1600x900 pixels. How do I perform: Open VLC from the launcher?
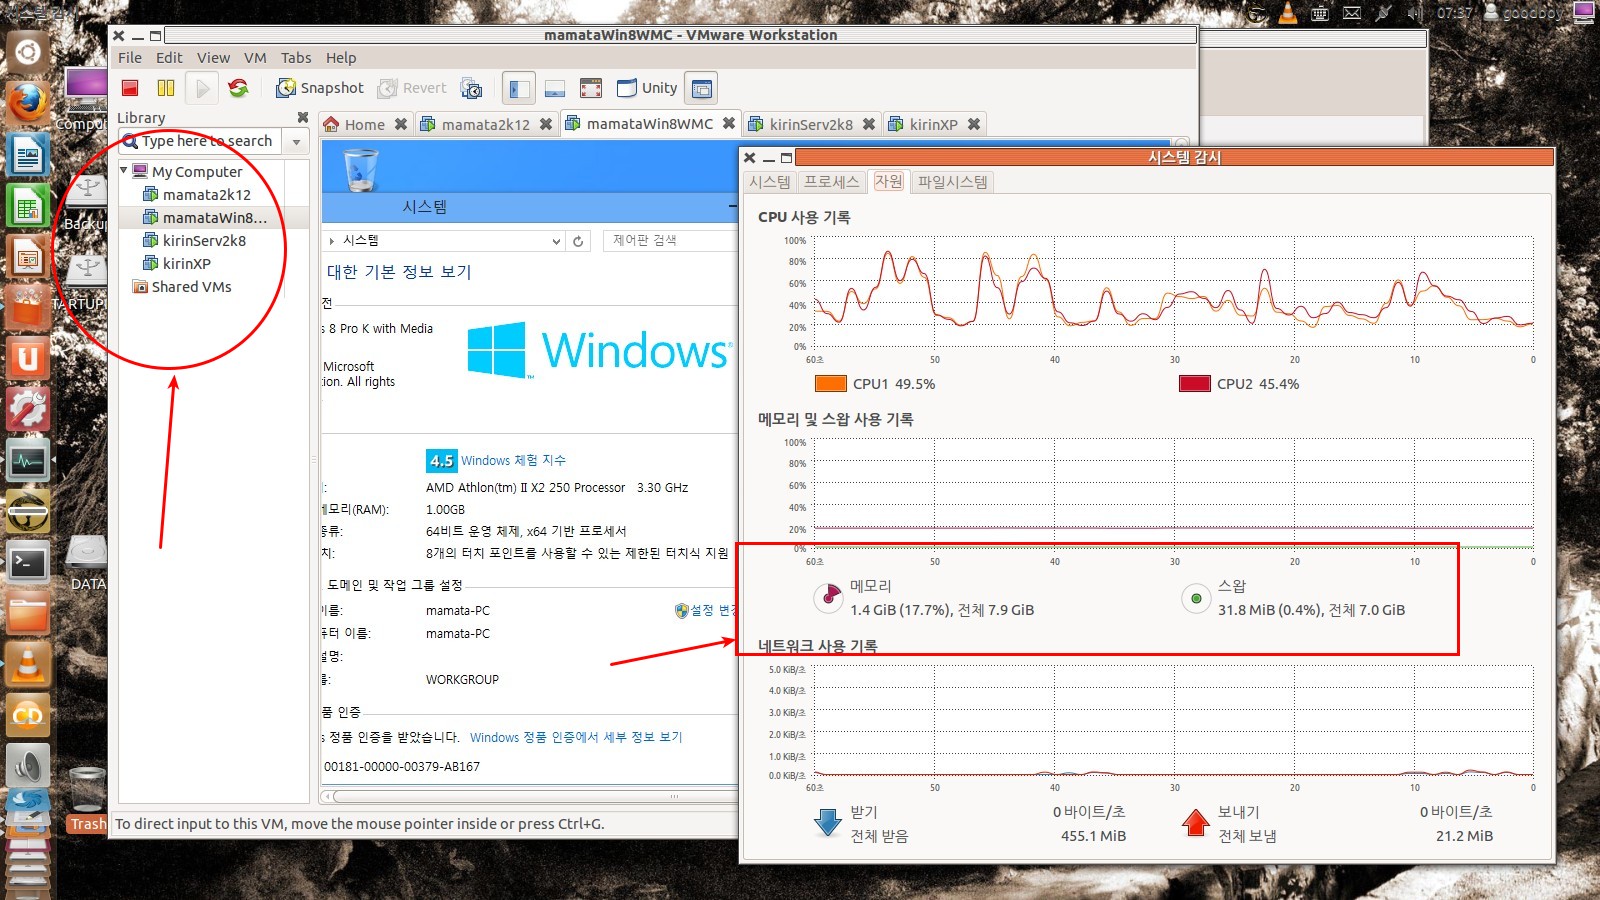[x=27, y=664]
